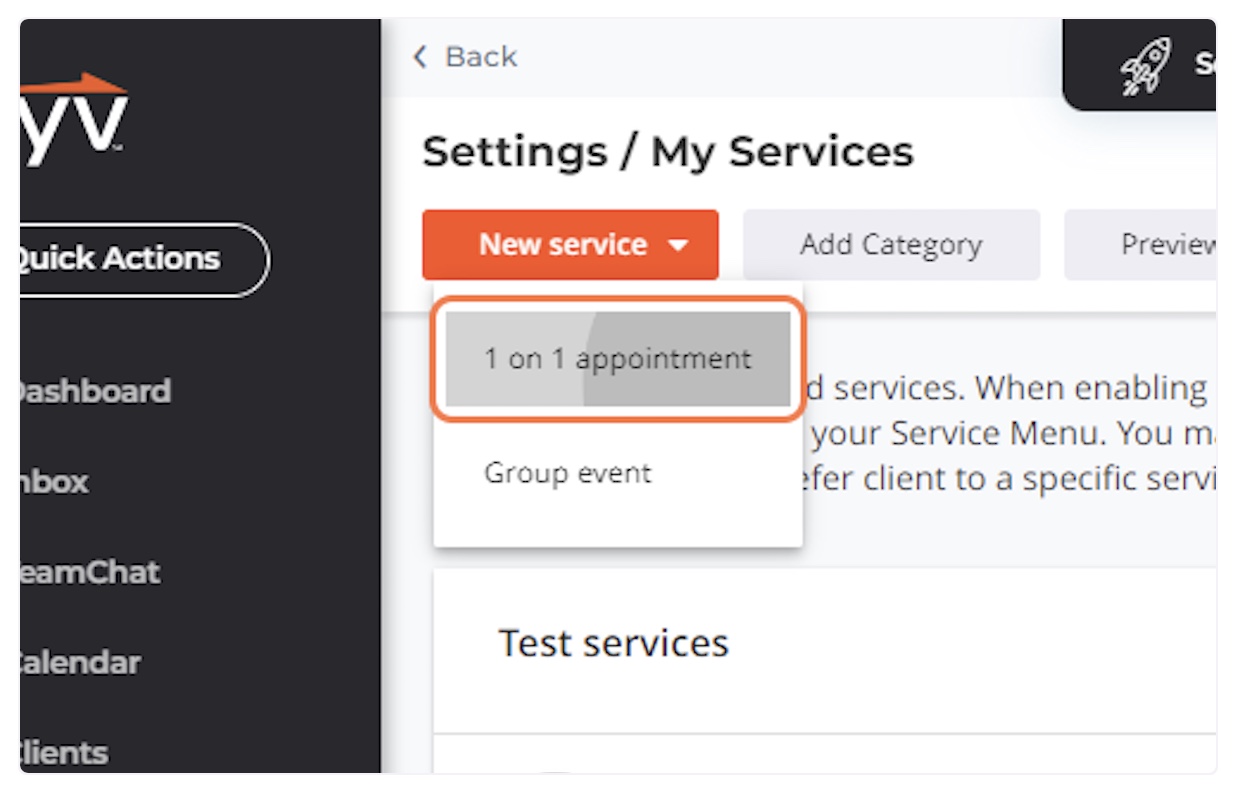Open the Preview button

pos(1140,245)
